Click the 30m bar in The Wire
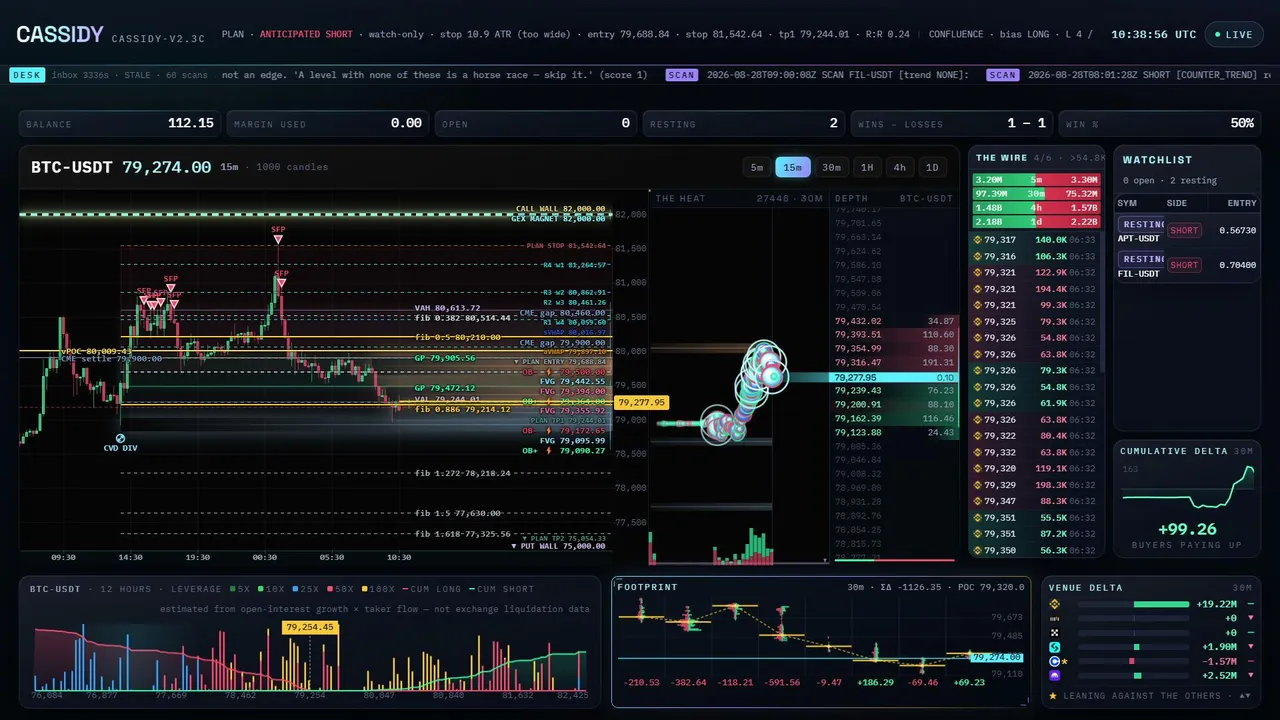The height and width of the screenshot is (720, 1280). click(1037, 194)
